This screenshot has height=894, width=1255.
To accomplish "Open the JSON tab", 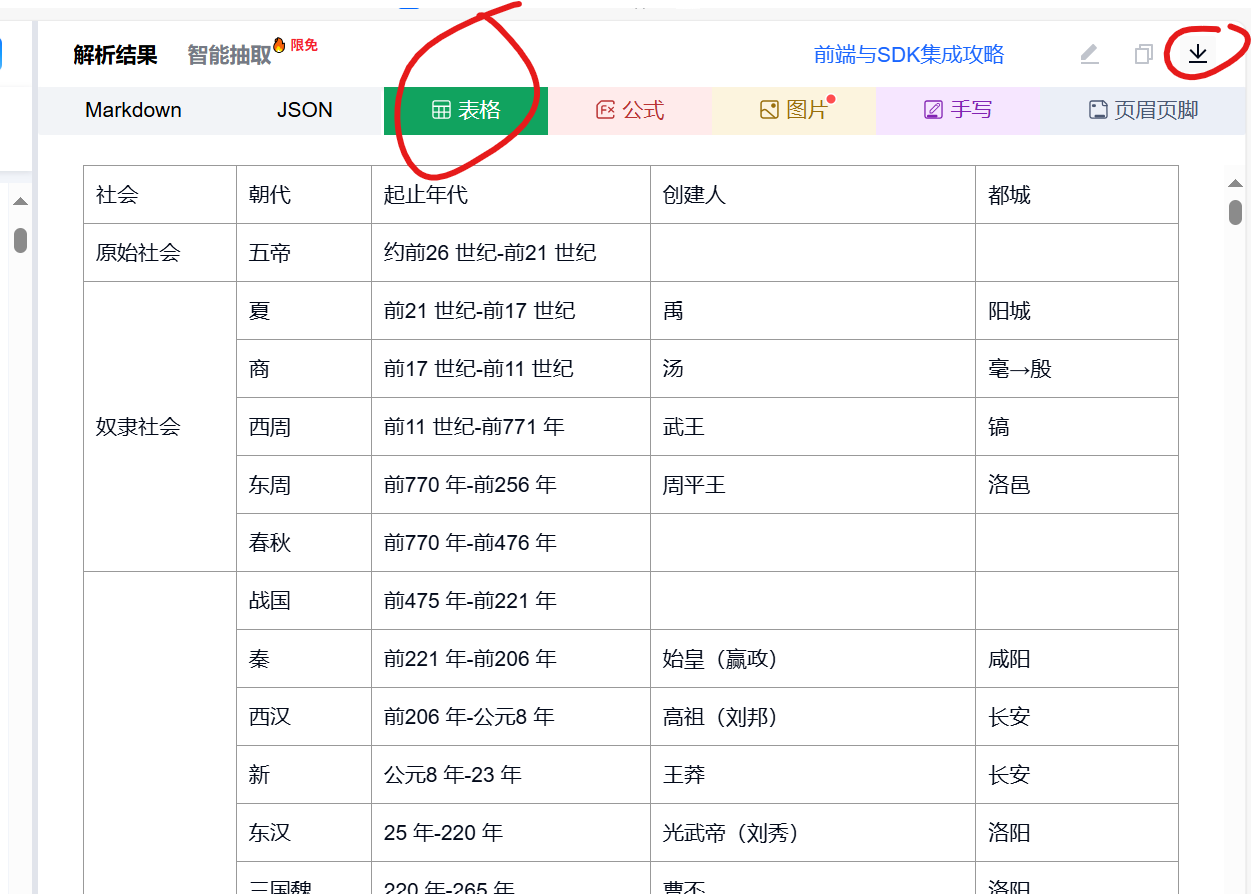I will (x=305, y=110).
